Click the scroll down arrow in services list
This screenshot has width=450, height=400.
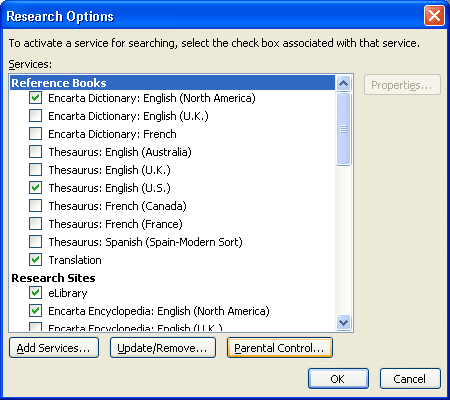(x=343, y=322)
